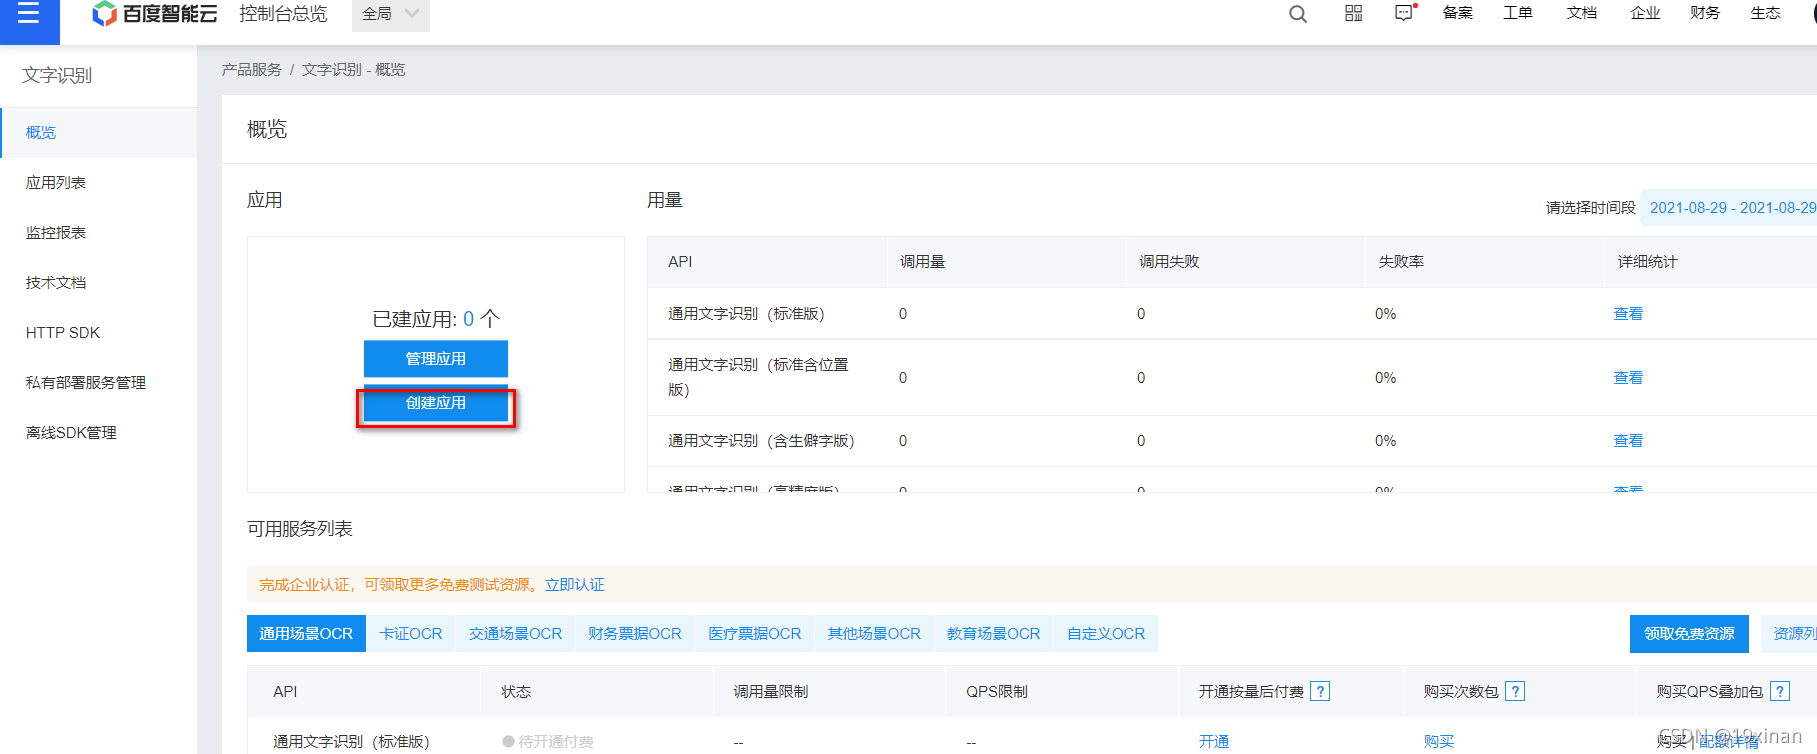
Task: Open 应用列表 in the sidebar
Action: point(56,183)
